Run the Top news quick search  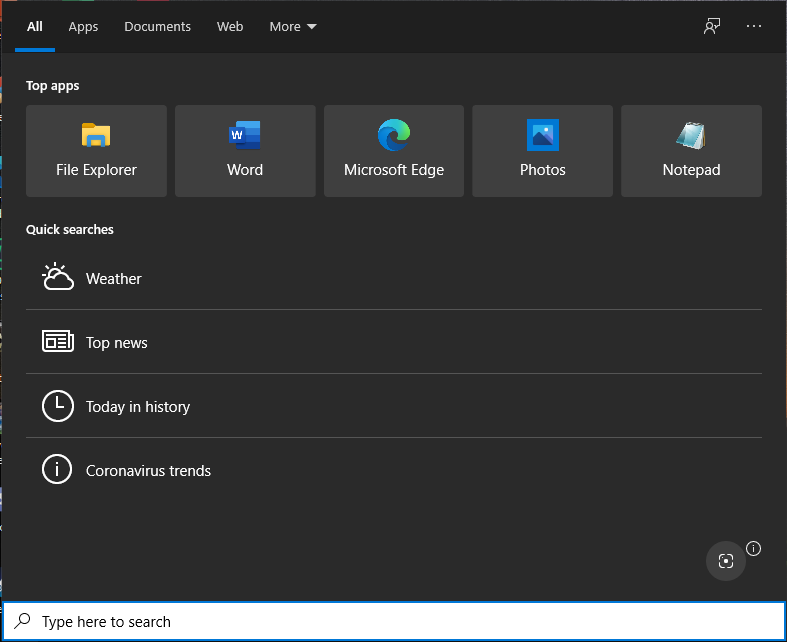[x=394, y=342]
